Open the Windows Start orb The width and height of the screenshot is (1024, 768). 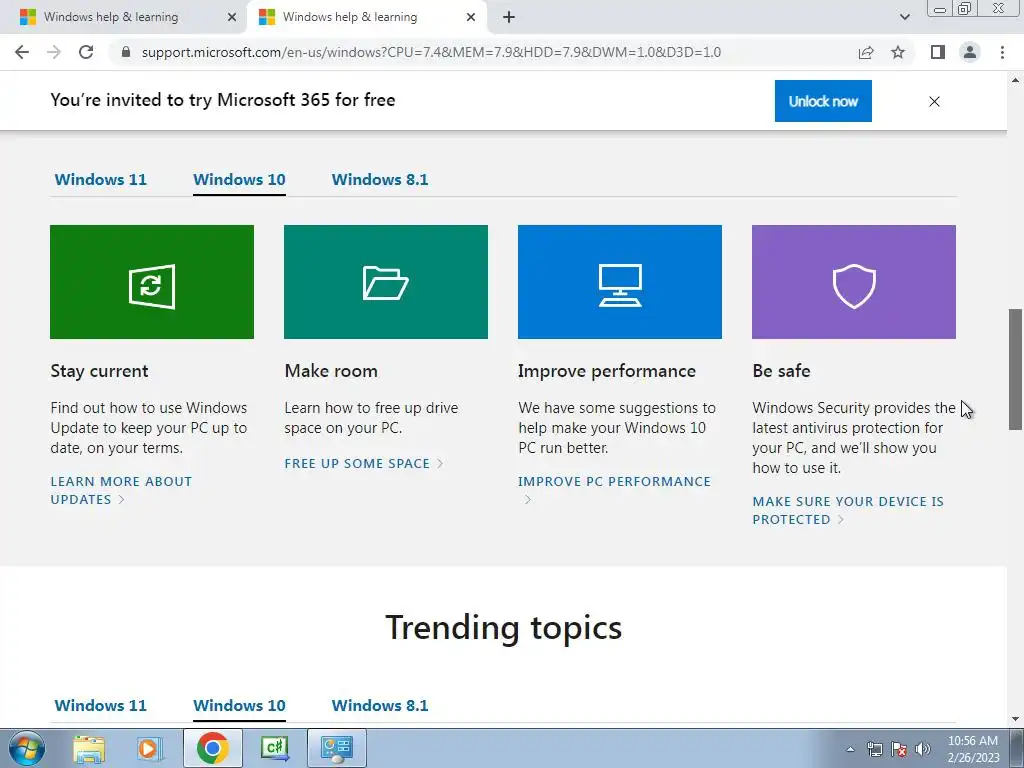click(26, 748)
